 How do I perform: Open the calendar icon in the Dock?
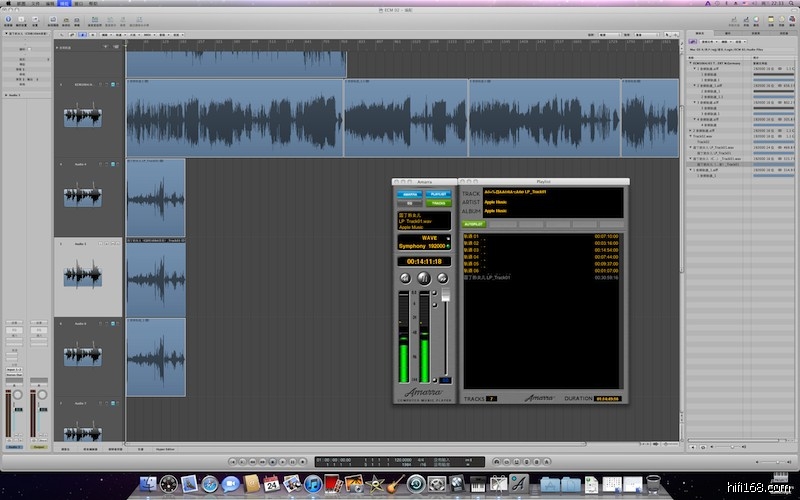click(272, 484)
